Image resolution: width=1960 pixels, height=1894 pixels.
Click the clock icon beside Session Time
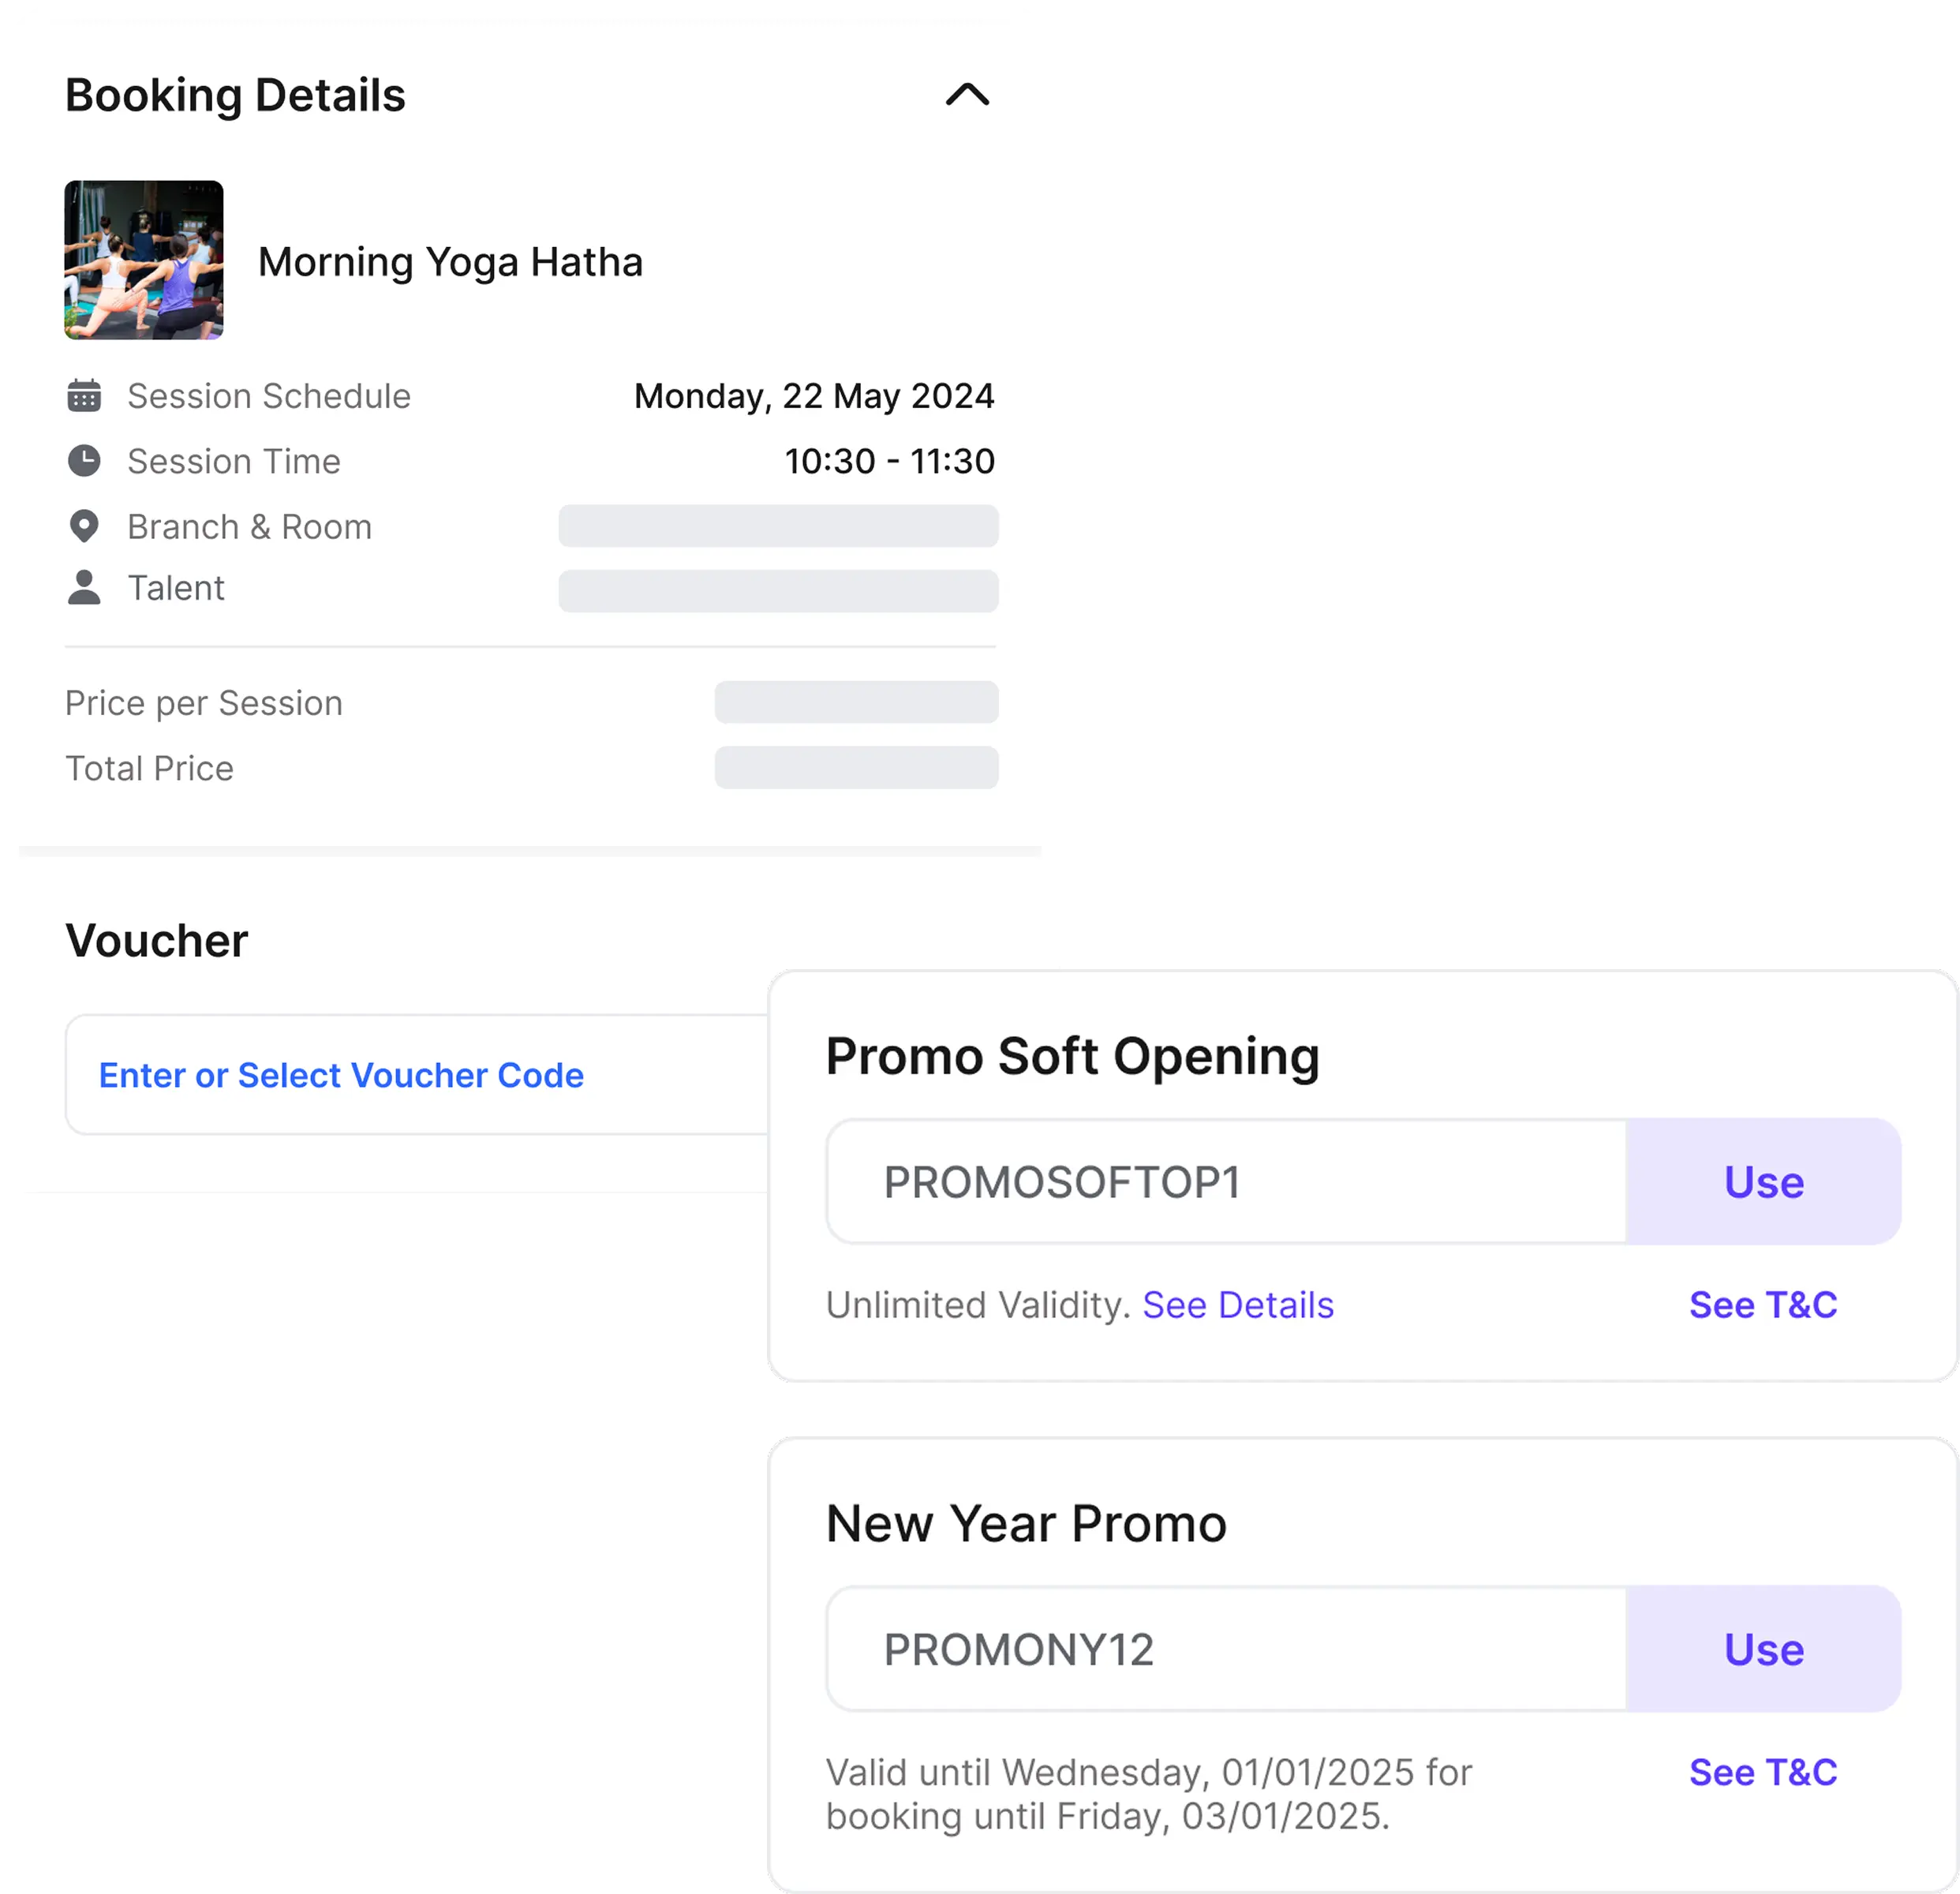point(84,461)
